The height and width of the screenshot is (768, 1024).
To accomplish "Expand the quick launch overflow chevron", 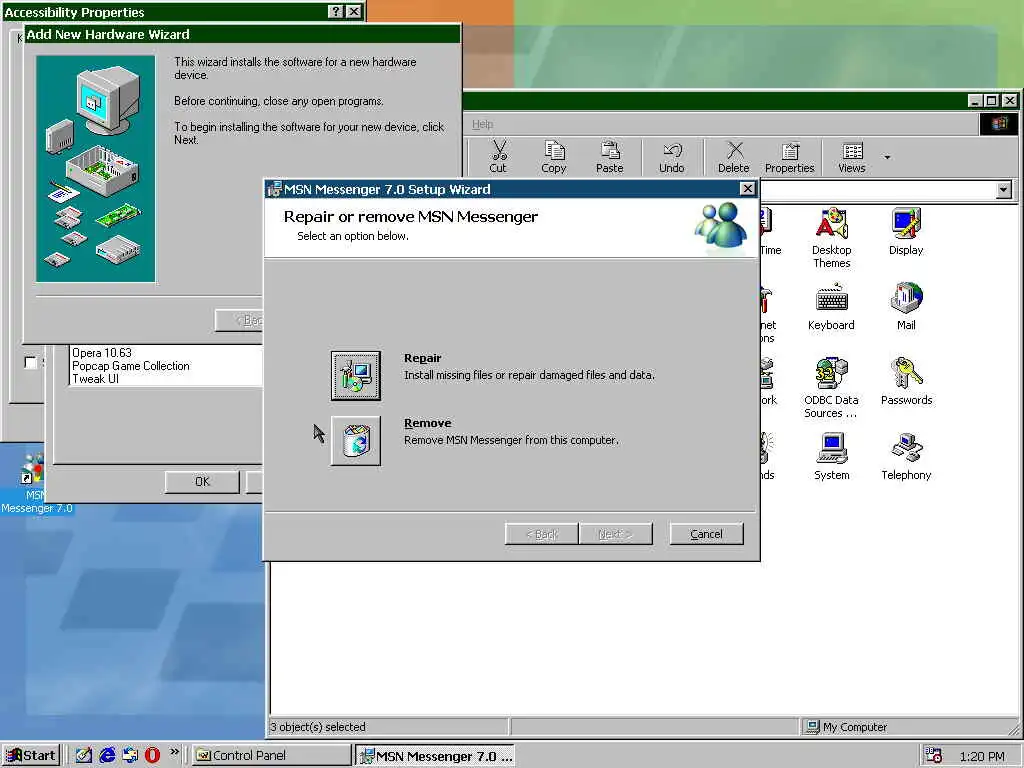I will pyautogui.click(x=174, y=752).
